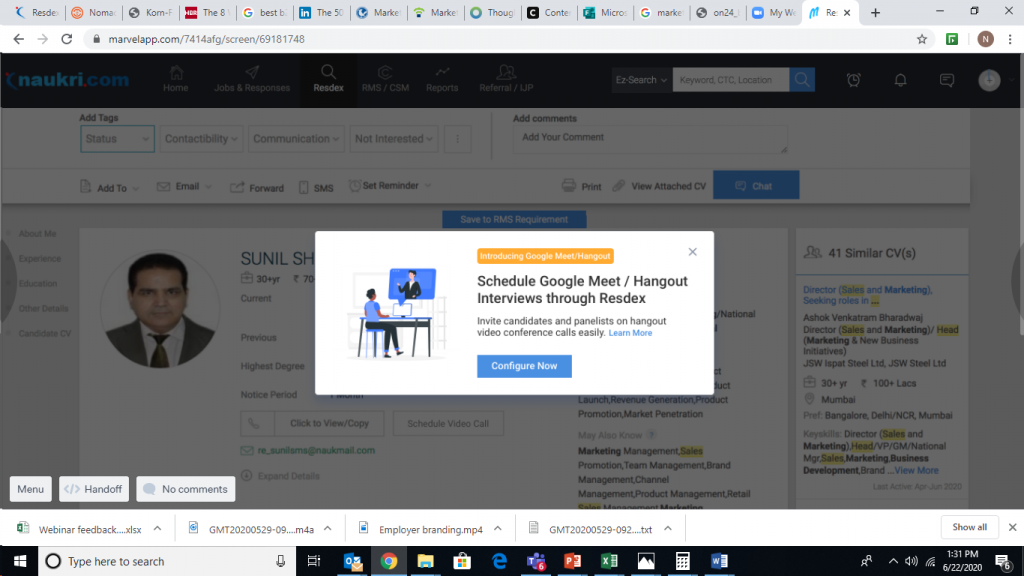Image resolution: width=1024 pixels, height=576 pixels.
Task: Click the Click to View/Copy button
Action: click(329, 423)
